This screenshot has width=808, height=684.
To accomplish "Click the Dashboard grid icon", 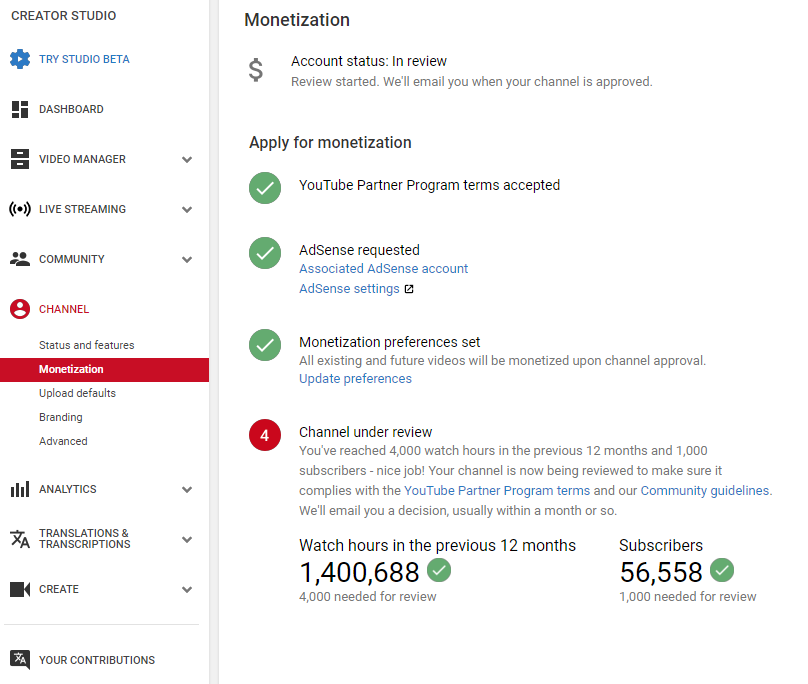I will (x=20, y=109).
